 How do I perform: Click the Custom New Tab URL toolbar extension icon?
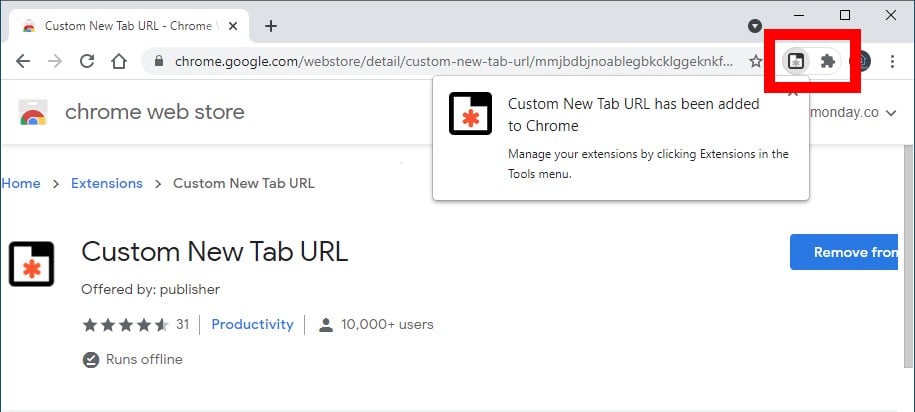(796, 61)
